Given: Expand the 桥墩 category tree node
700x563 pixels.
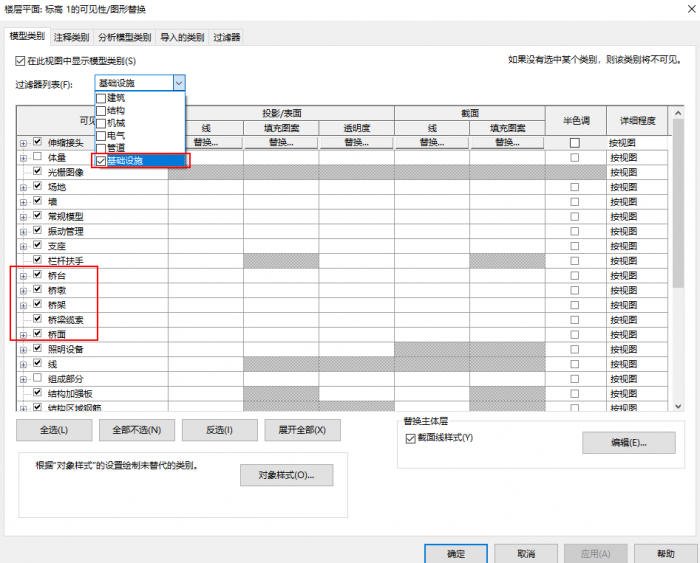Looking at the screenshot, I should 23,290.
